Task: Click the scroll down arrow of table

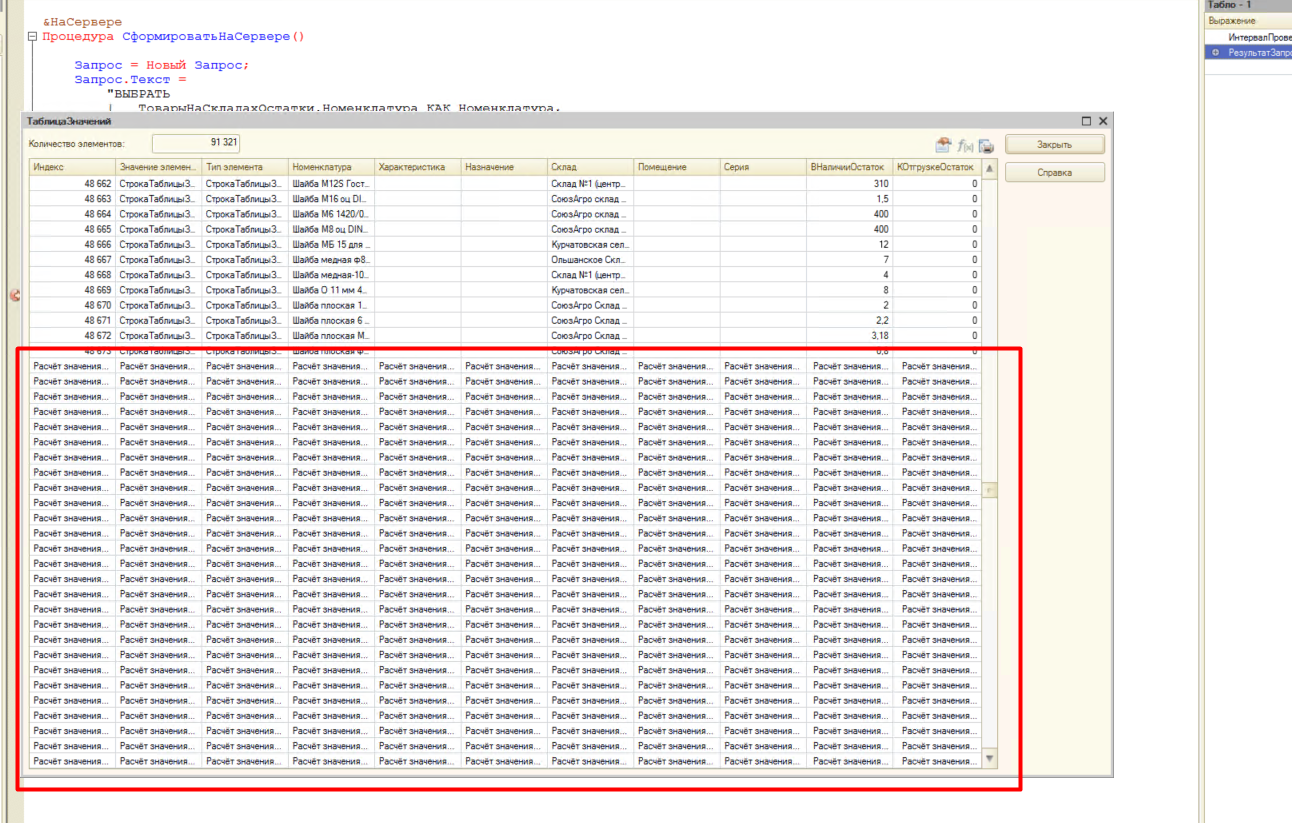Action: (990, 760)
